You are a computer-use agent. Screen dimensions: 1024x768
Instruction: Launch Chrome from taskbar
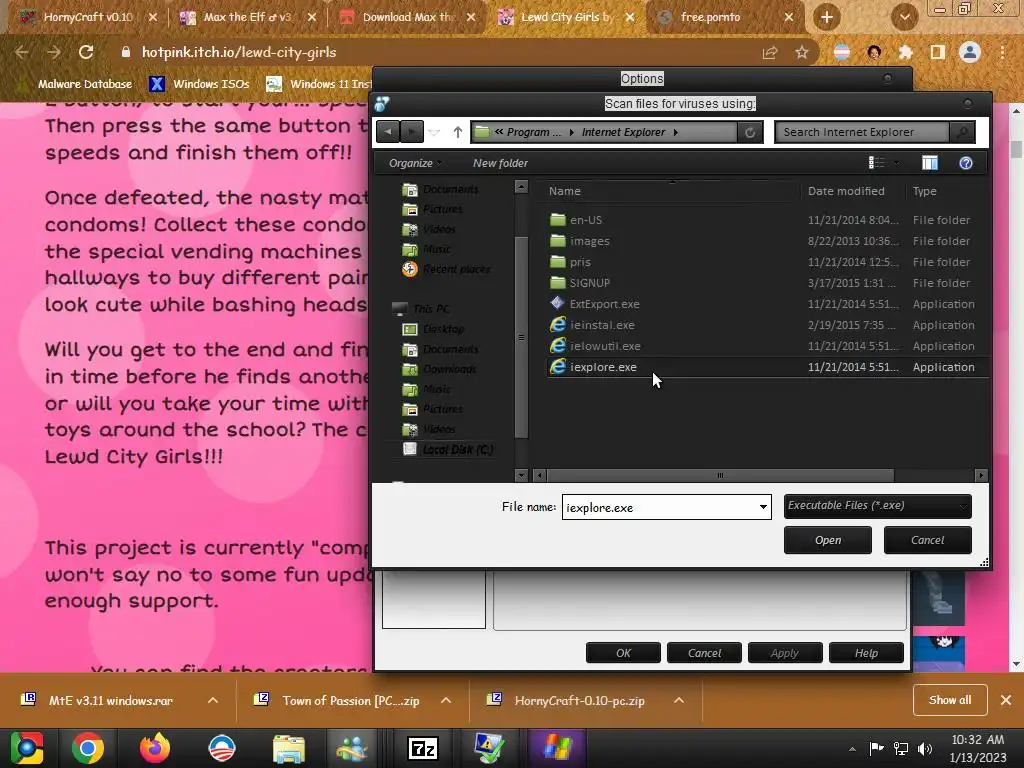coord(88,748)
